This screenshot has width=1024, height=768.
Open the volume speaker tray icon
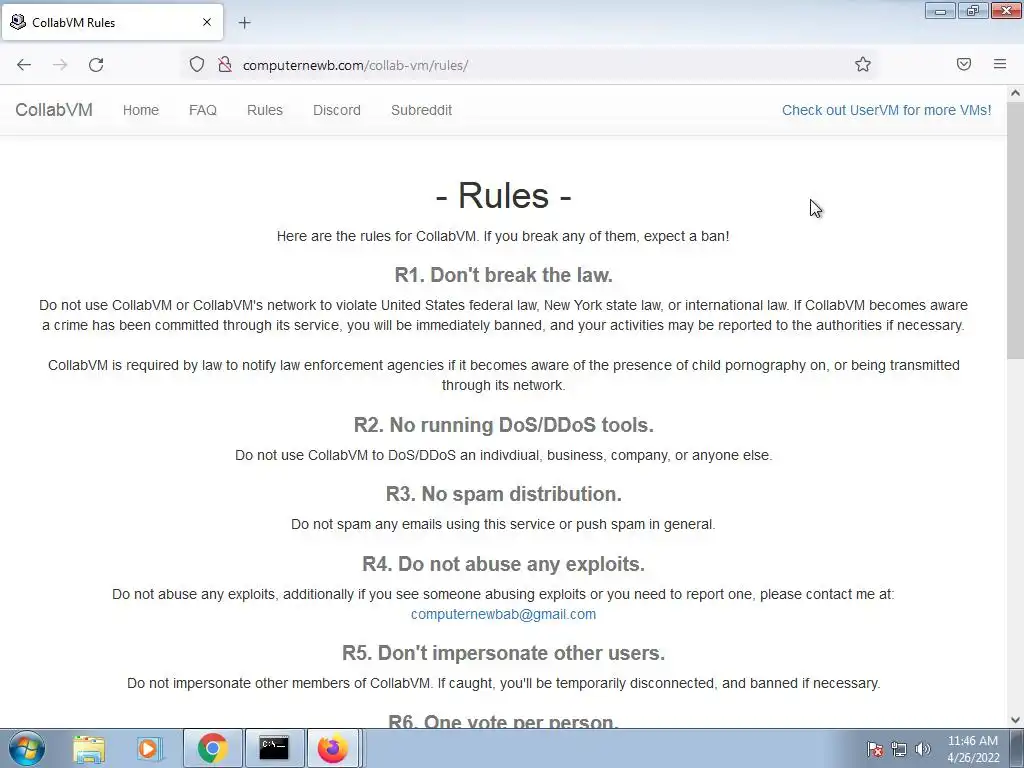tap(923, 749)
